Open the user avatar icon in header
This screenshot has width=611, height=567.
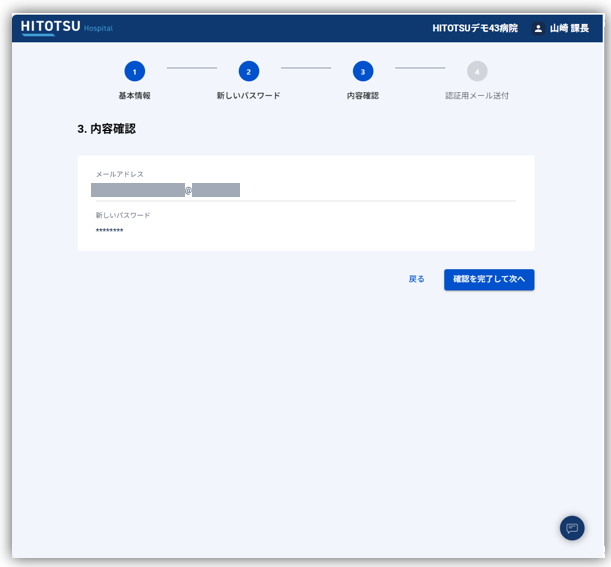click(538, 29)
